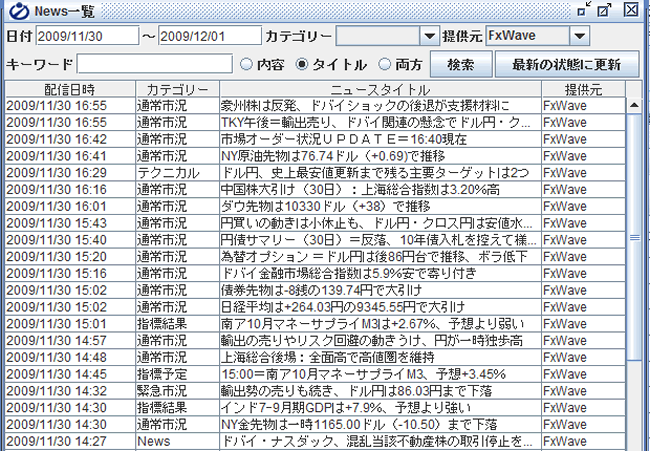Select the 緊急市況 category cell
650x451 pixels.
177,391
